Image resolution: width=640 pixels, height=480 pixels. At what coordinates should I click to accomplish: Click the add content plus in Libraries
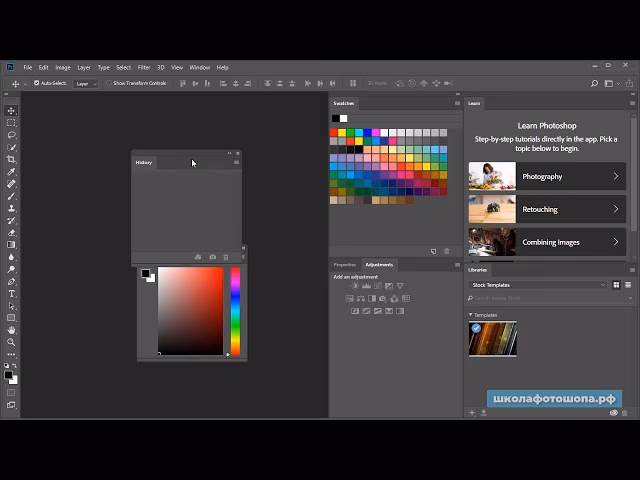[x=472, y=413]
